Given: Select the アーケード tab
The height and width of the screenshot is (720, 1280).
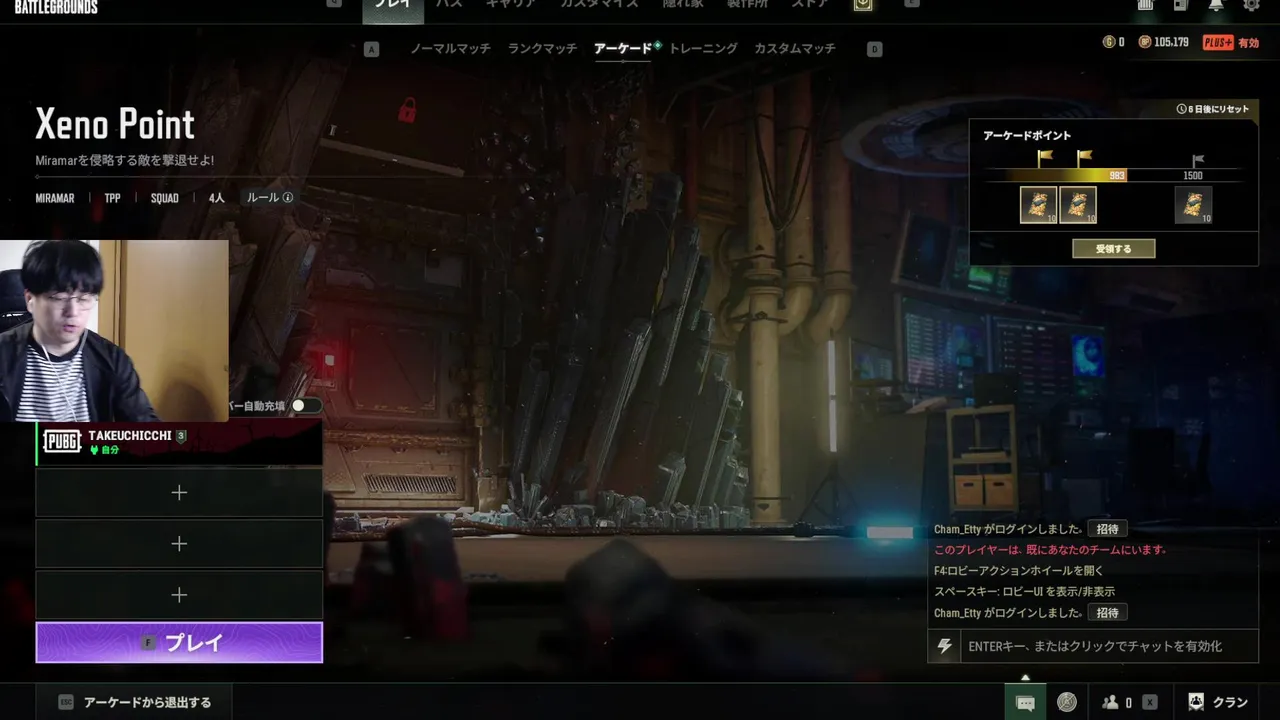Looking at the screenshot, I should (x=622, y=48).
